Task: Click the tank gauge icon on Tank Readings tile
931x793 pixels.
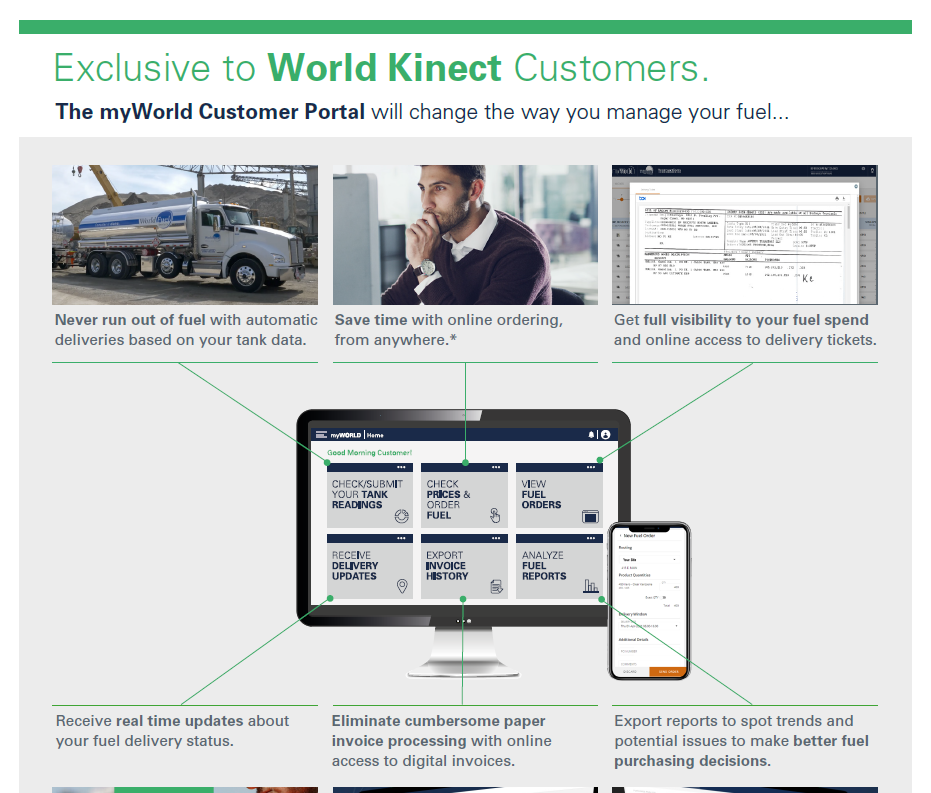Action: click(x=402, y=516)
